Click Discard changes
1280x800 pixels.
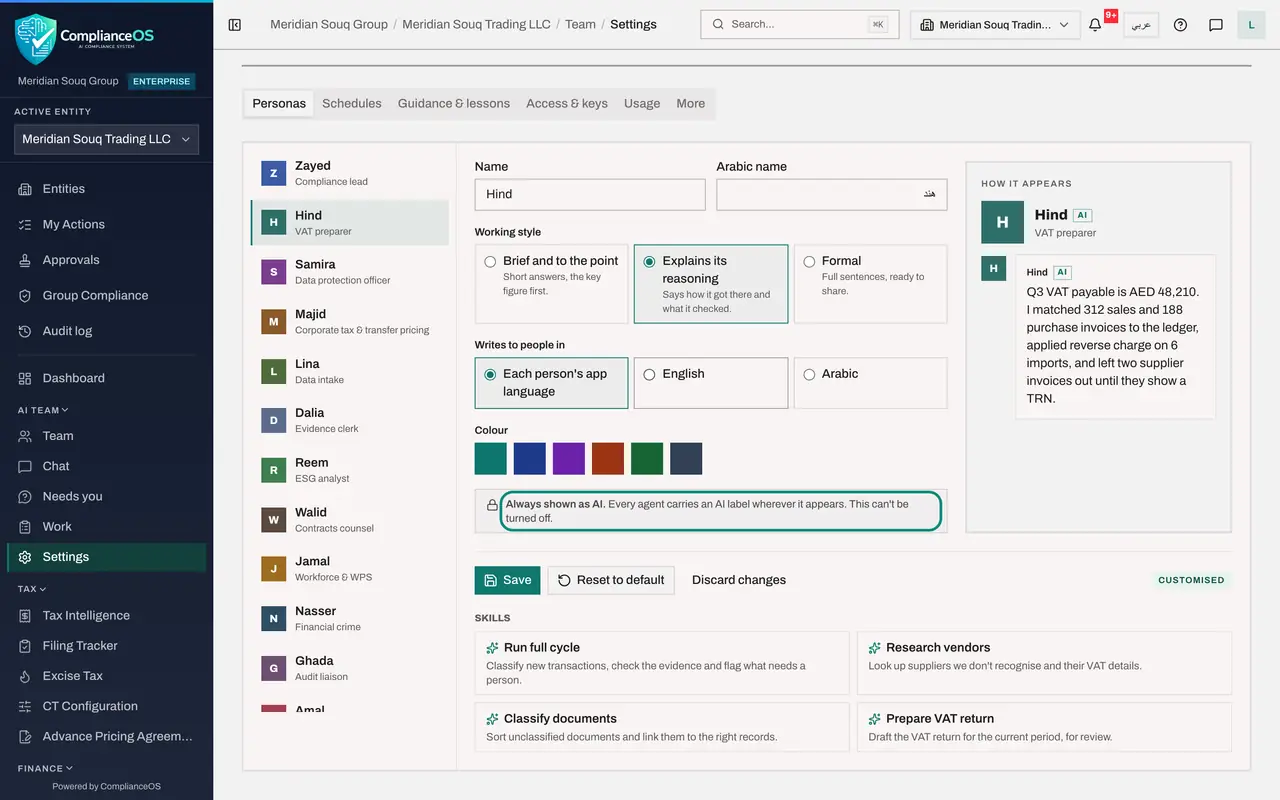tap(739, 580)
